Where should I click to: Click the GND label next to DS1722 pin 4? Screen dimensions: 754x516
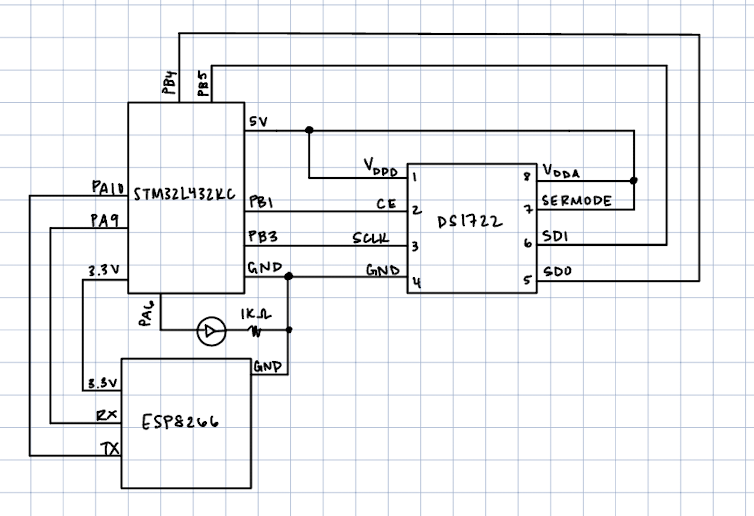point(383,270)
